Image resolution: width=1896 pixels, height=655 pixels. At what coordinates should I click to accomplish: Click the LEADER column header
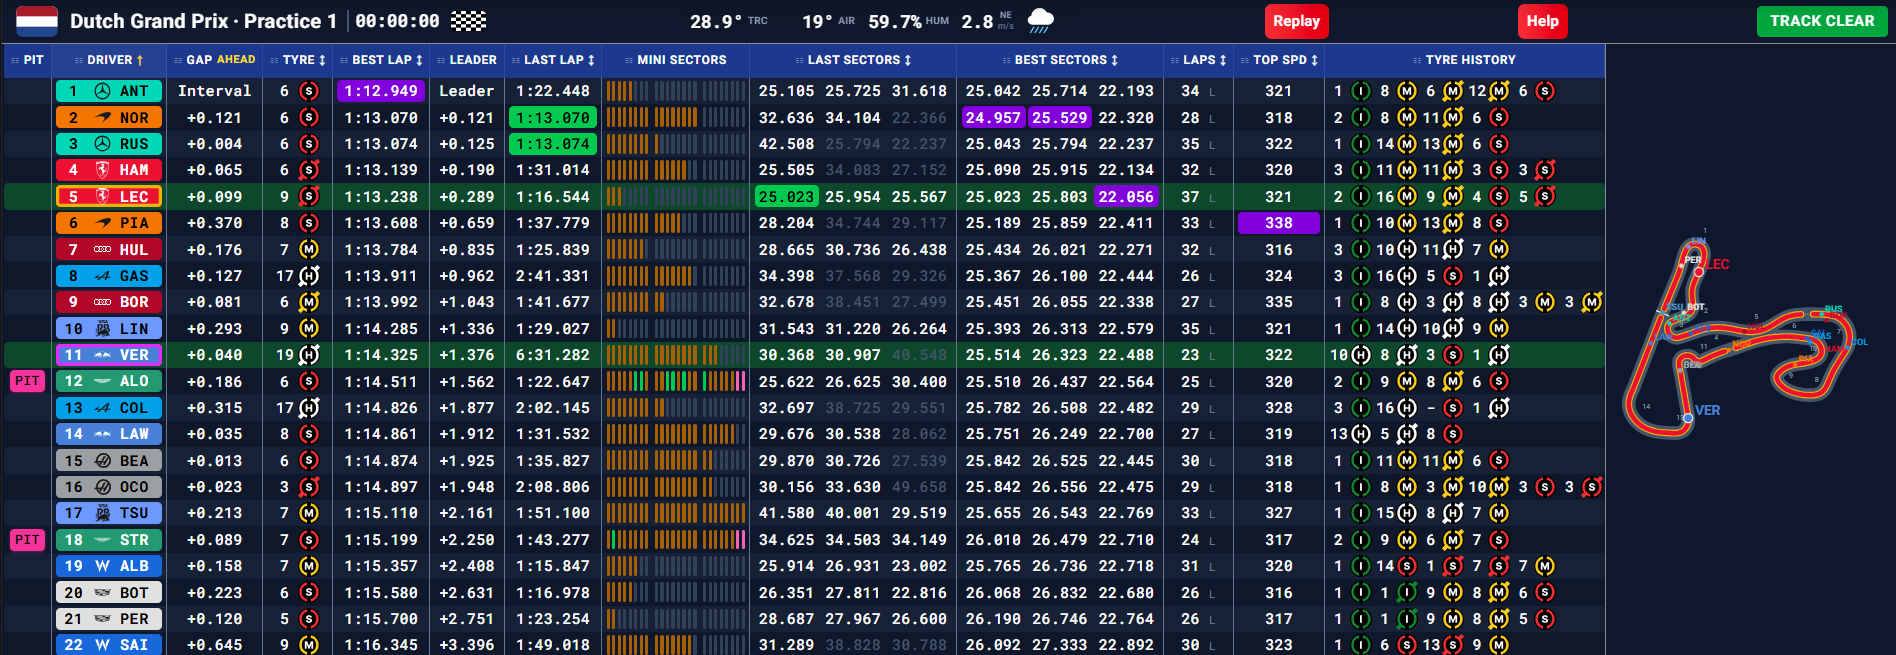pyautogui.click(x=466, y=60)
